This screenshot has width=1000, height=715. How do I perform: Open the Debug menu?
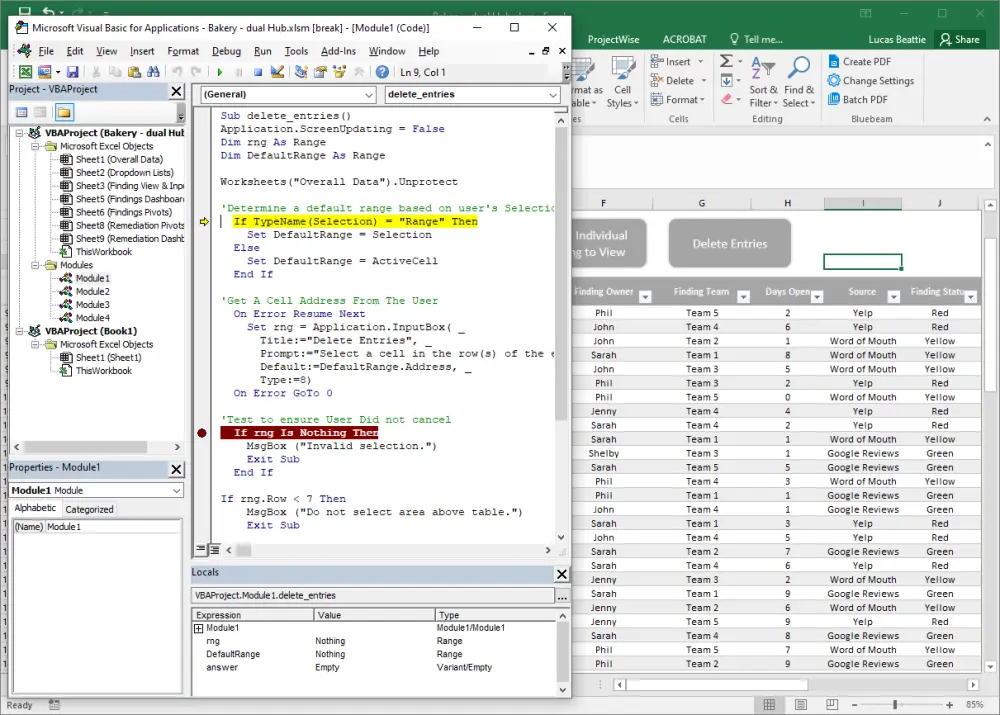(226, 51)
